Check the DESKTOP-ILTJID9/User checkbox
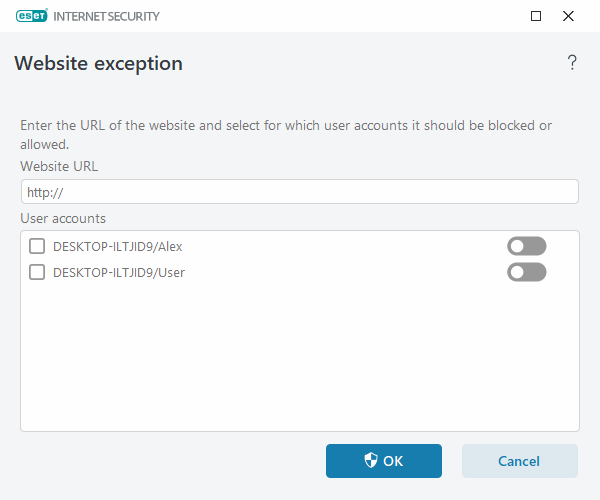Viewport: 600px width, 500px height. 37,272
